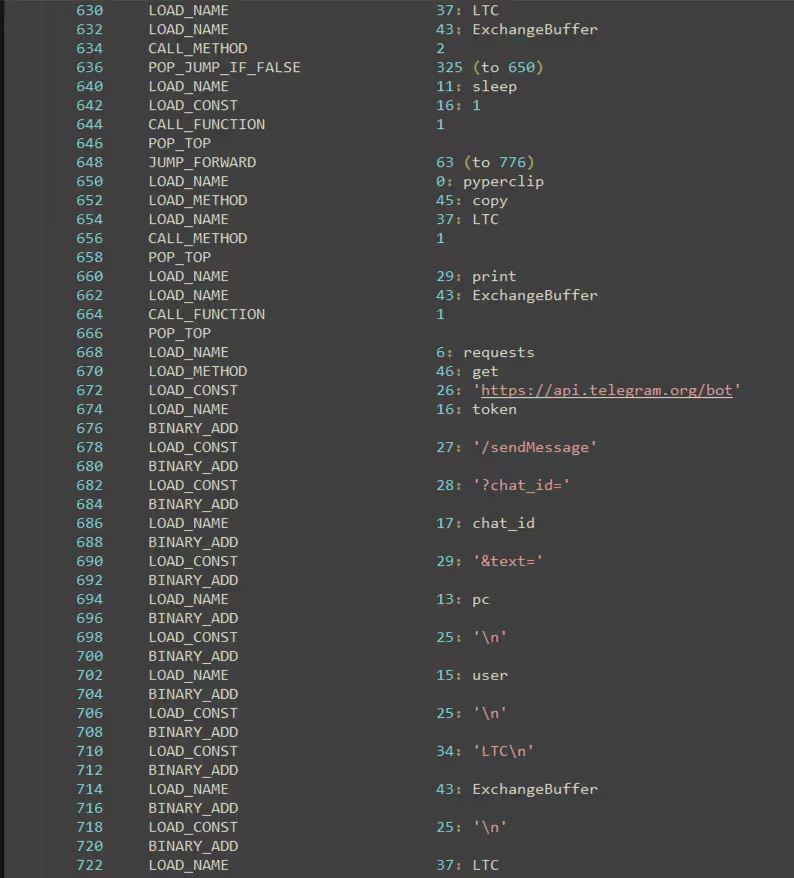This screenshot has width=794, height=878.
Task: Select the 'user' name argument
Action: [x=490, y=675]
